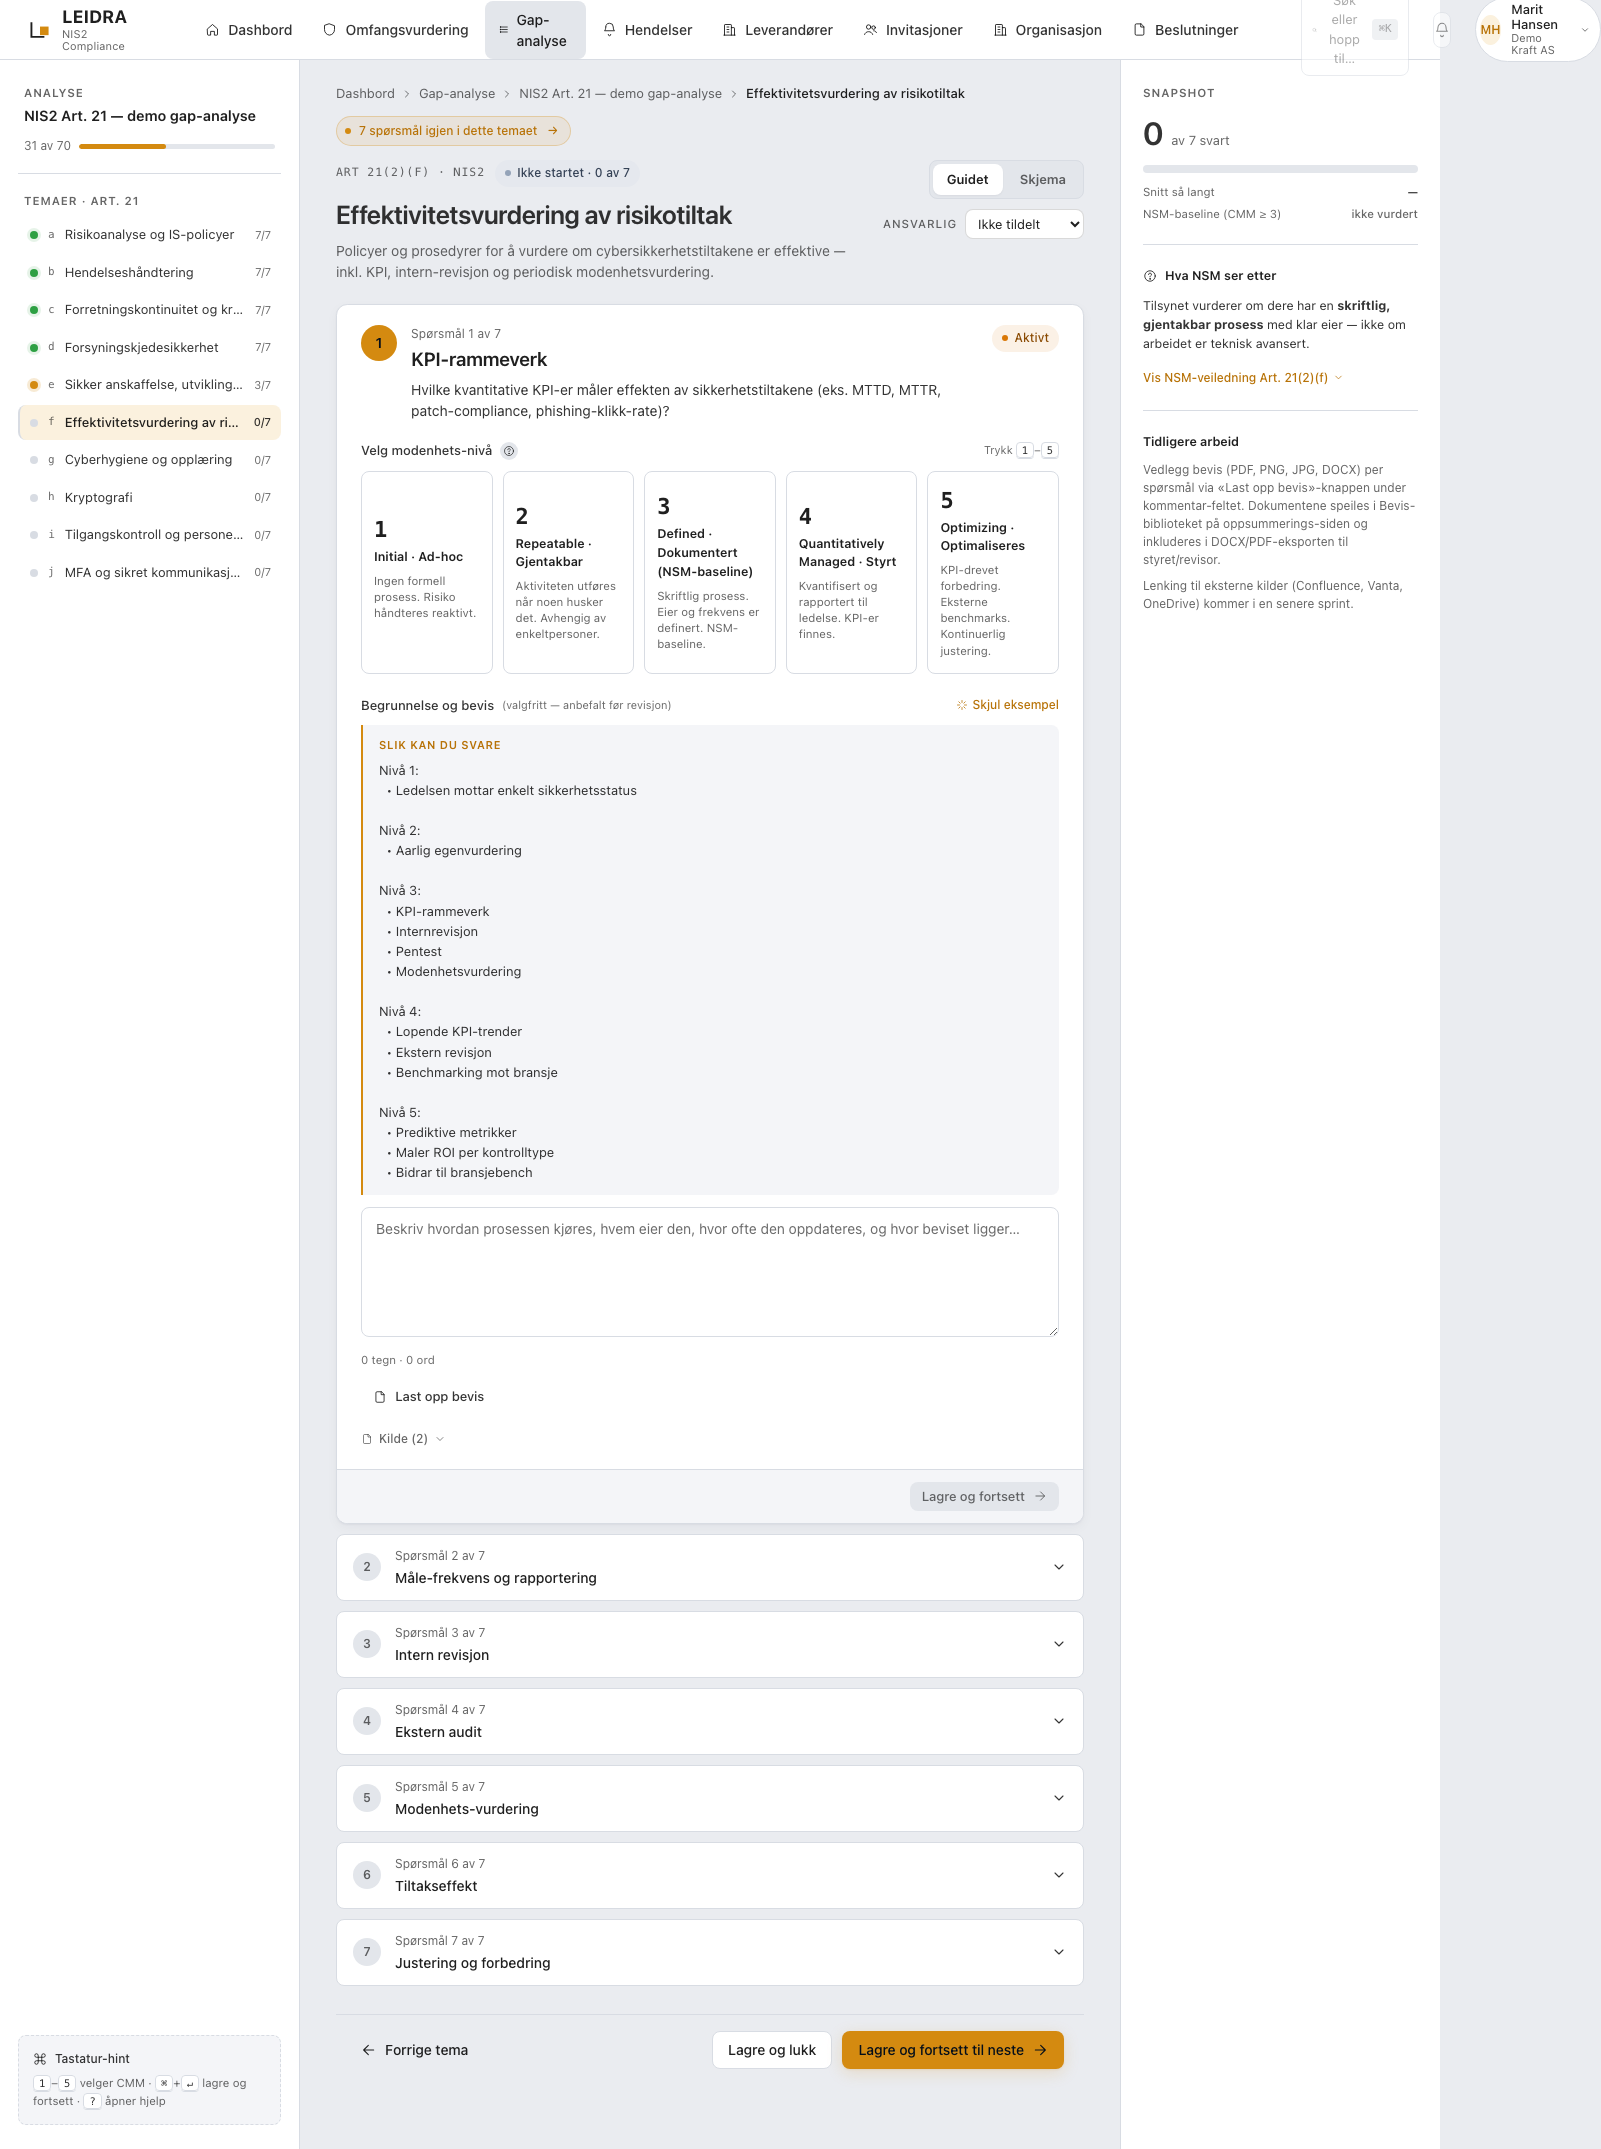Expand question 5 Modenhets-vurdering

coord(710,1798)
